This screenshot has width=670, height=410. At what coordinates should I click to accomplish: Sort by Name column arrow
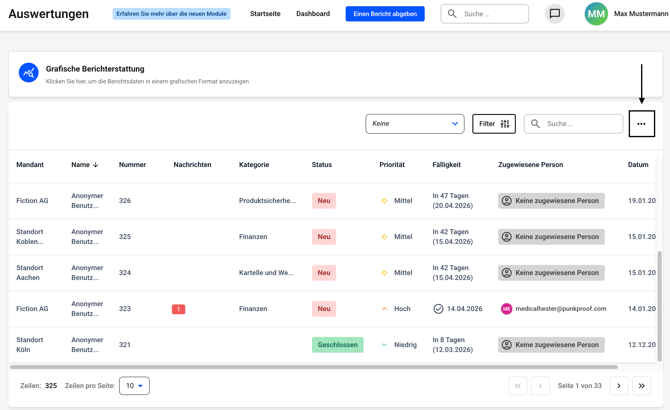click(95, 165)
